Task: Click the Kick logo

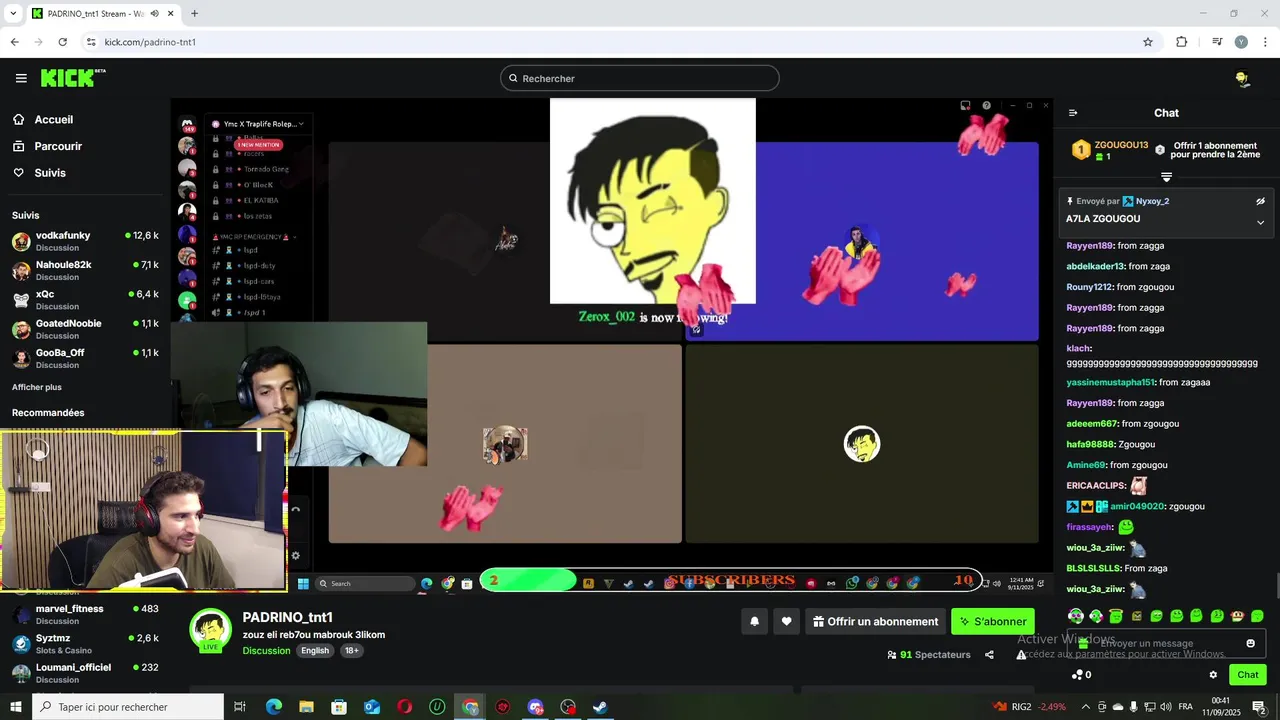Action: point(73,78)
